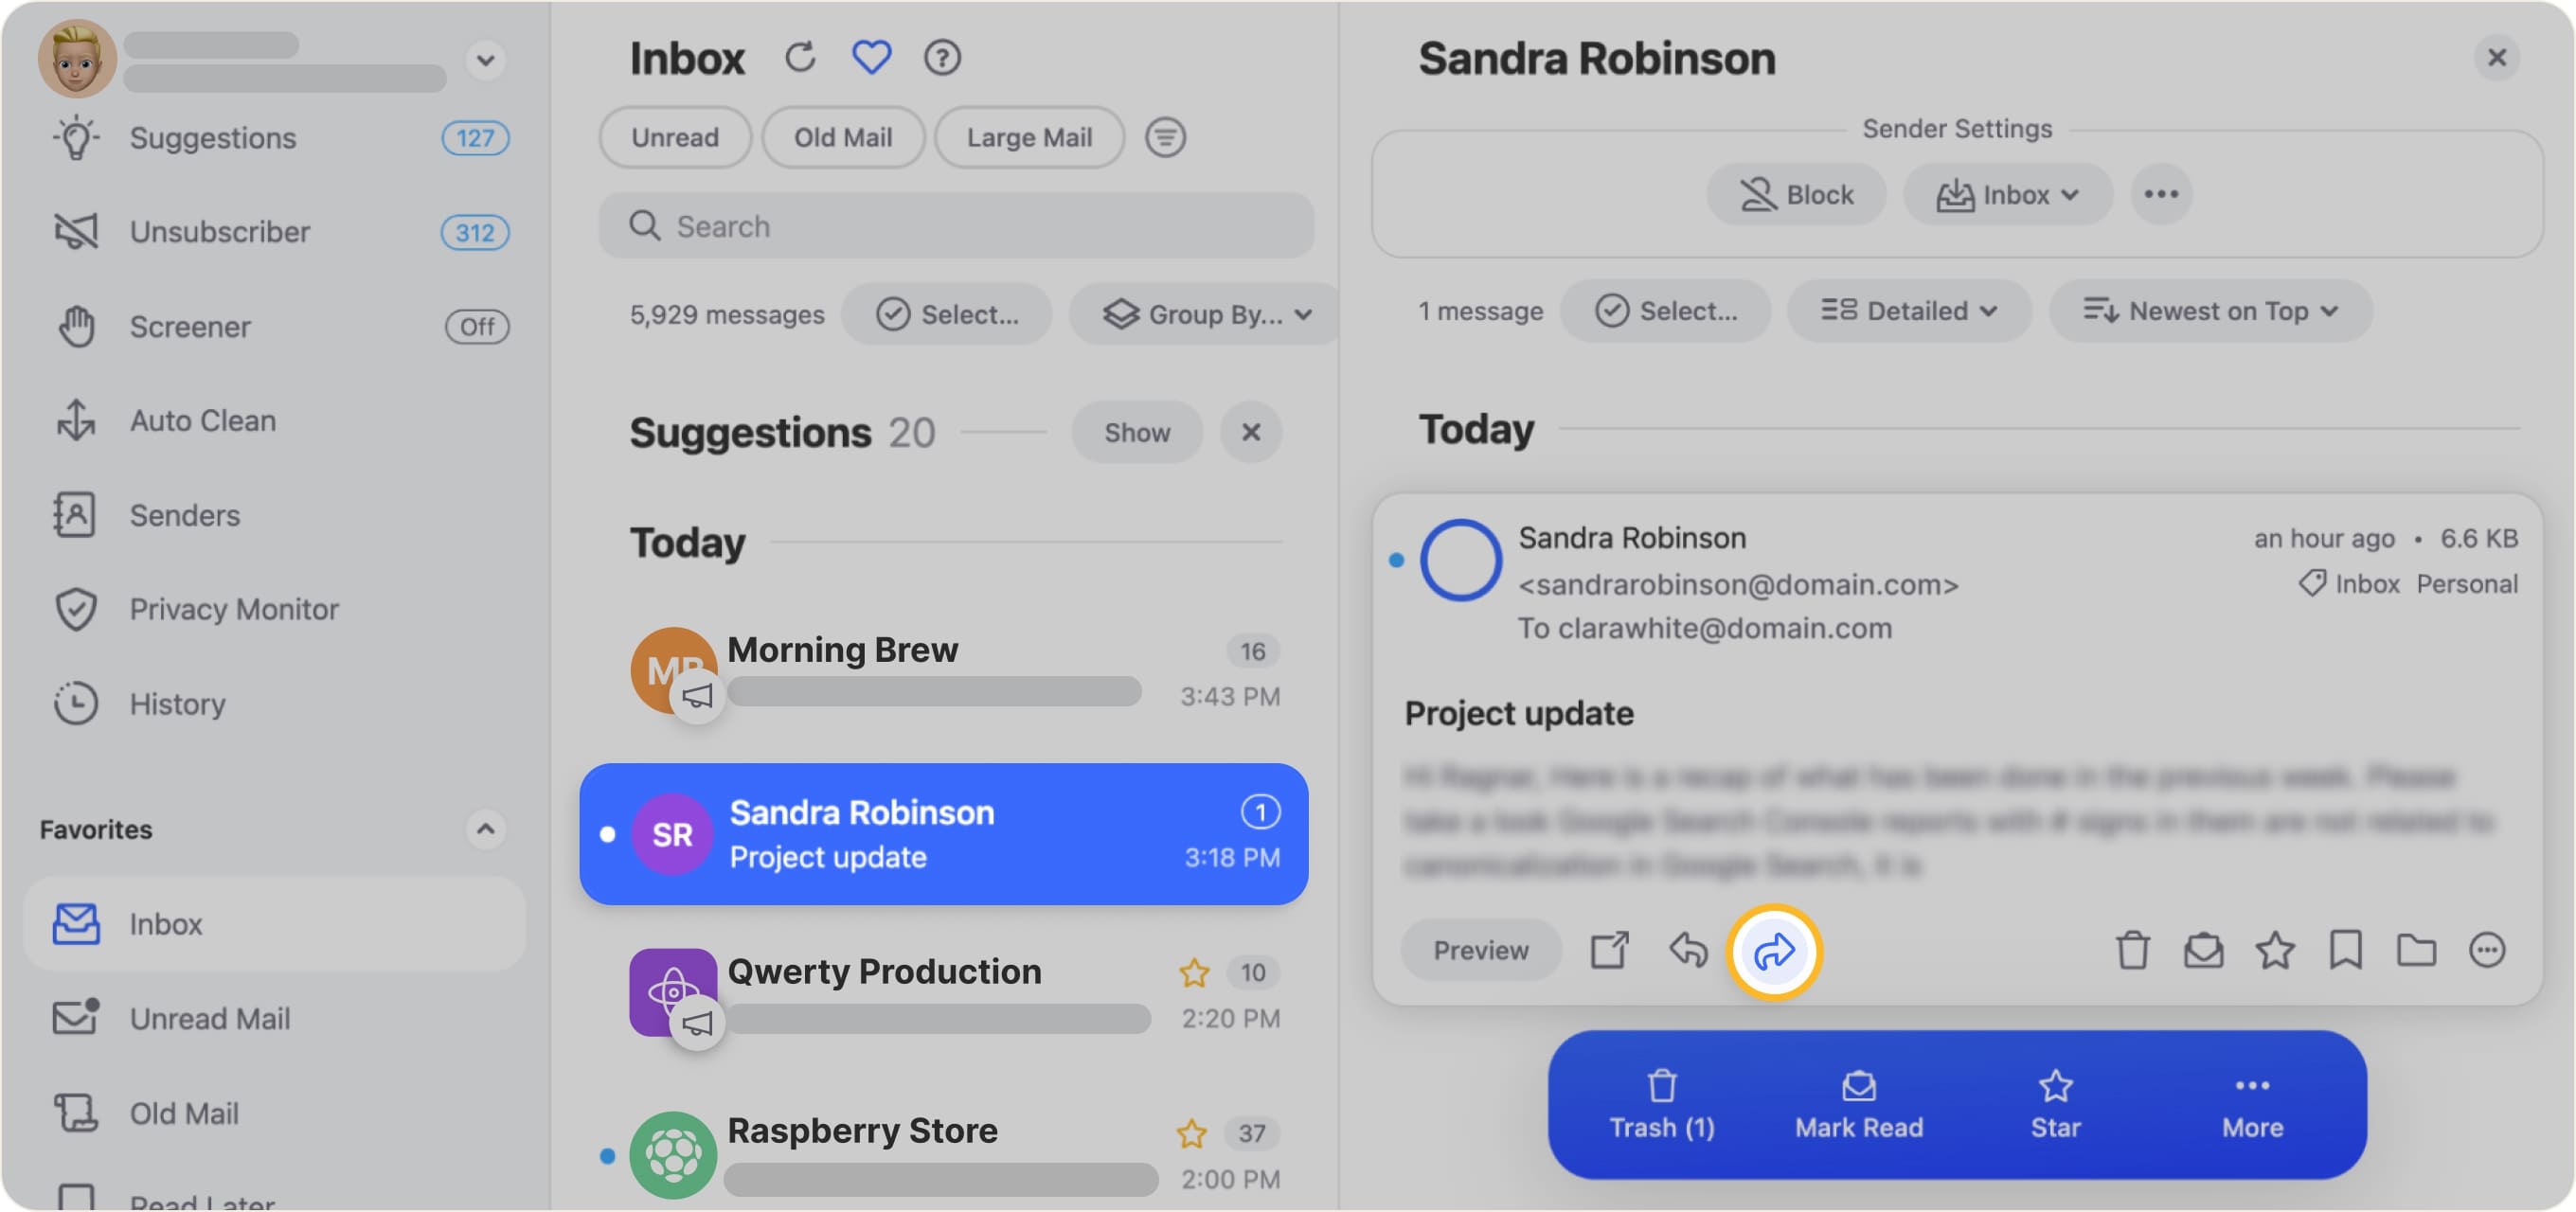Open message in new window icon
2576x1212 pixels.
point(1609,950)
